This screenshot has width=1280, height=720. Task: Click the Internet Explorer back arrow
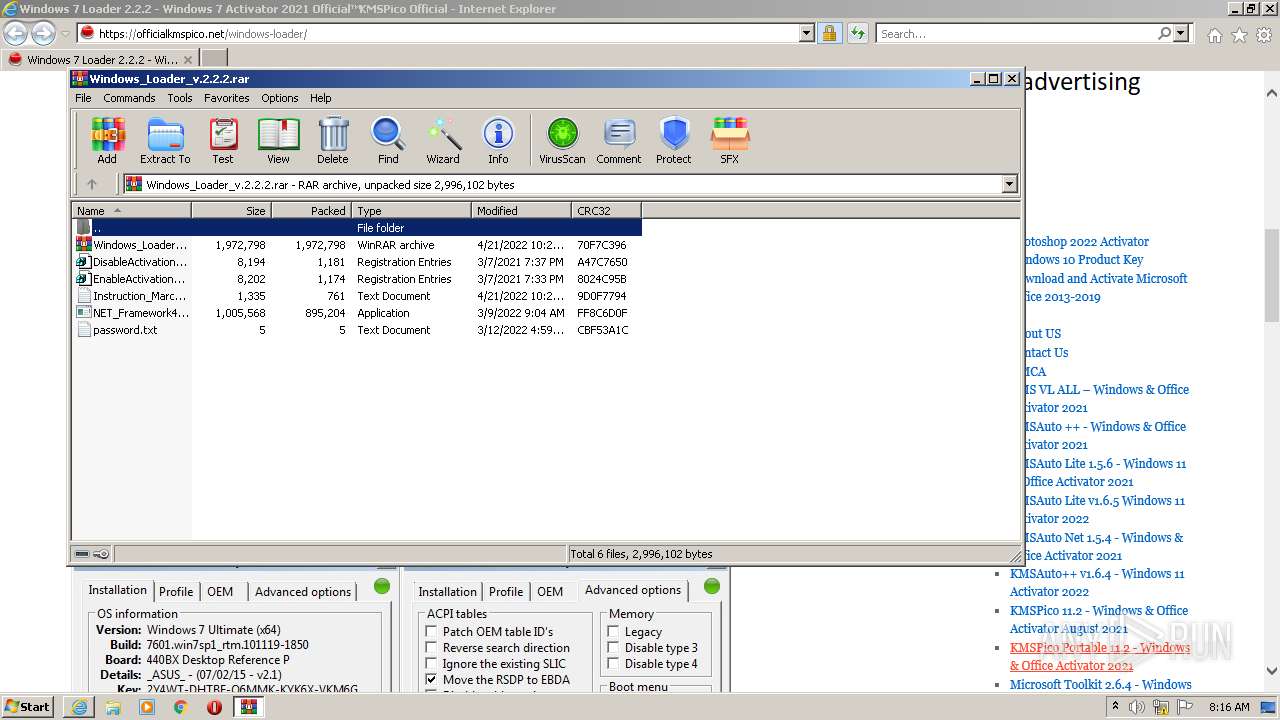[x=16, y=33]
